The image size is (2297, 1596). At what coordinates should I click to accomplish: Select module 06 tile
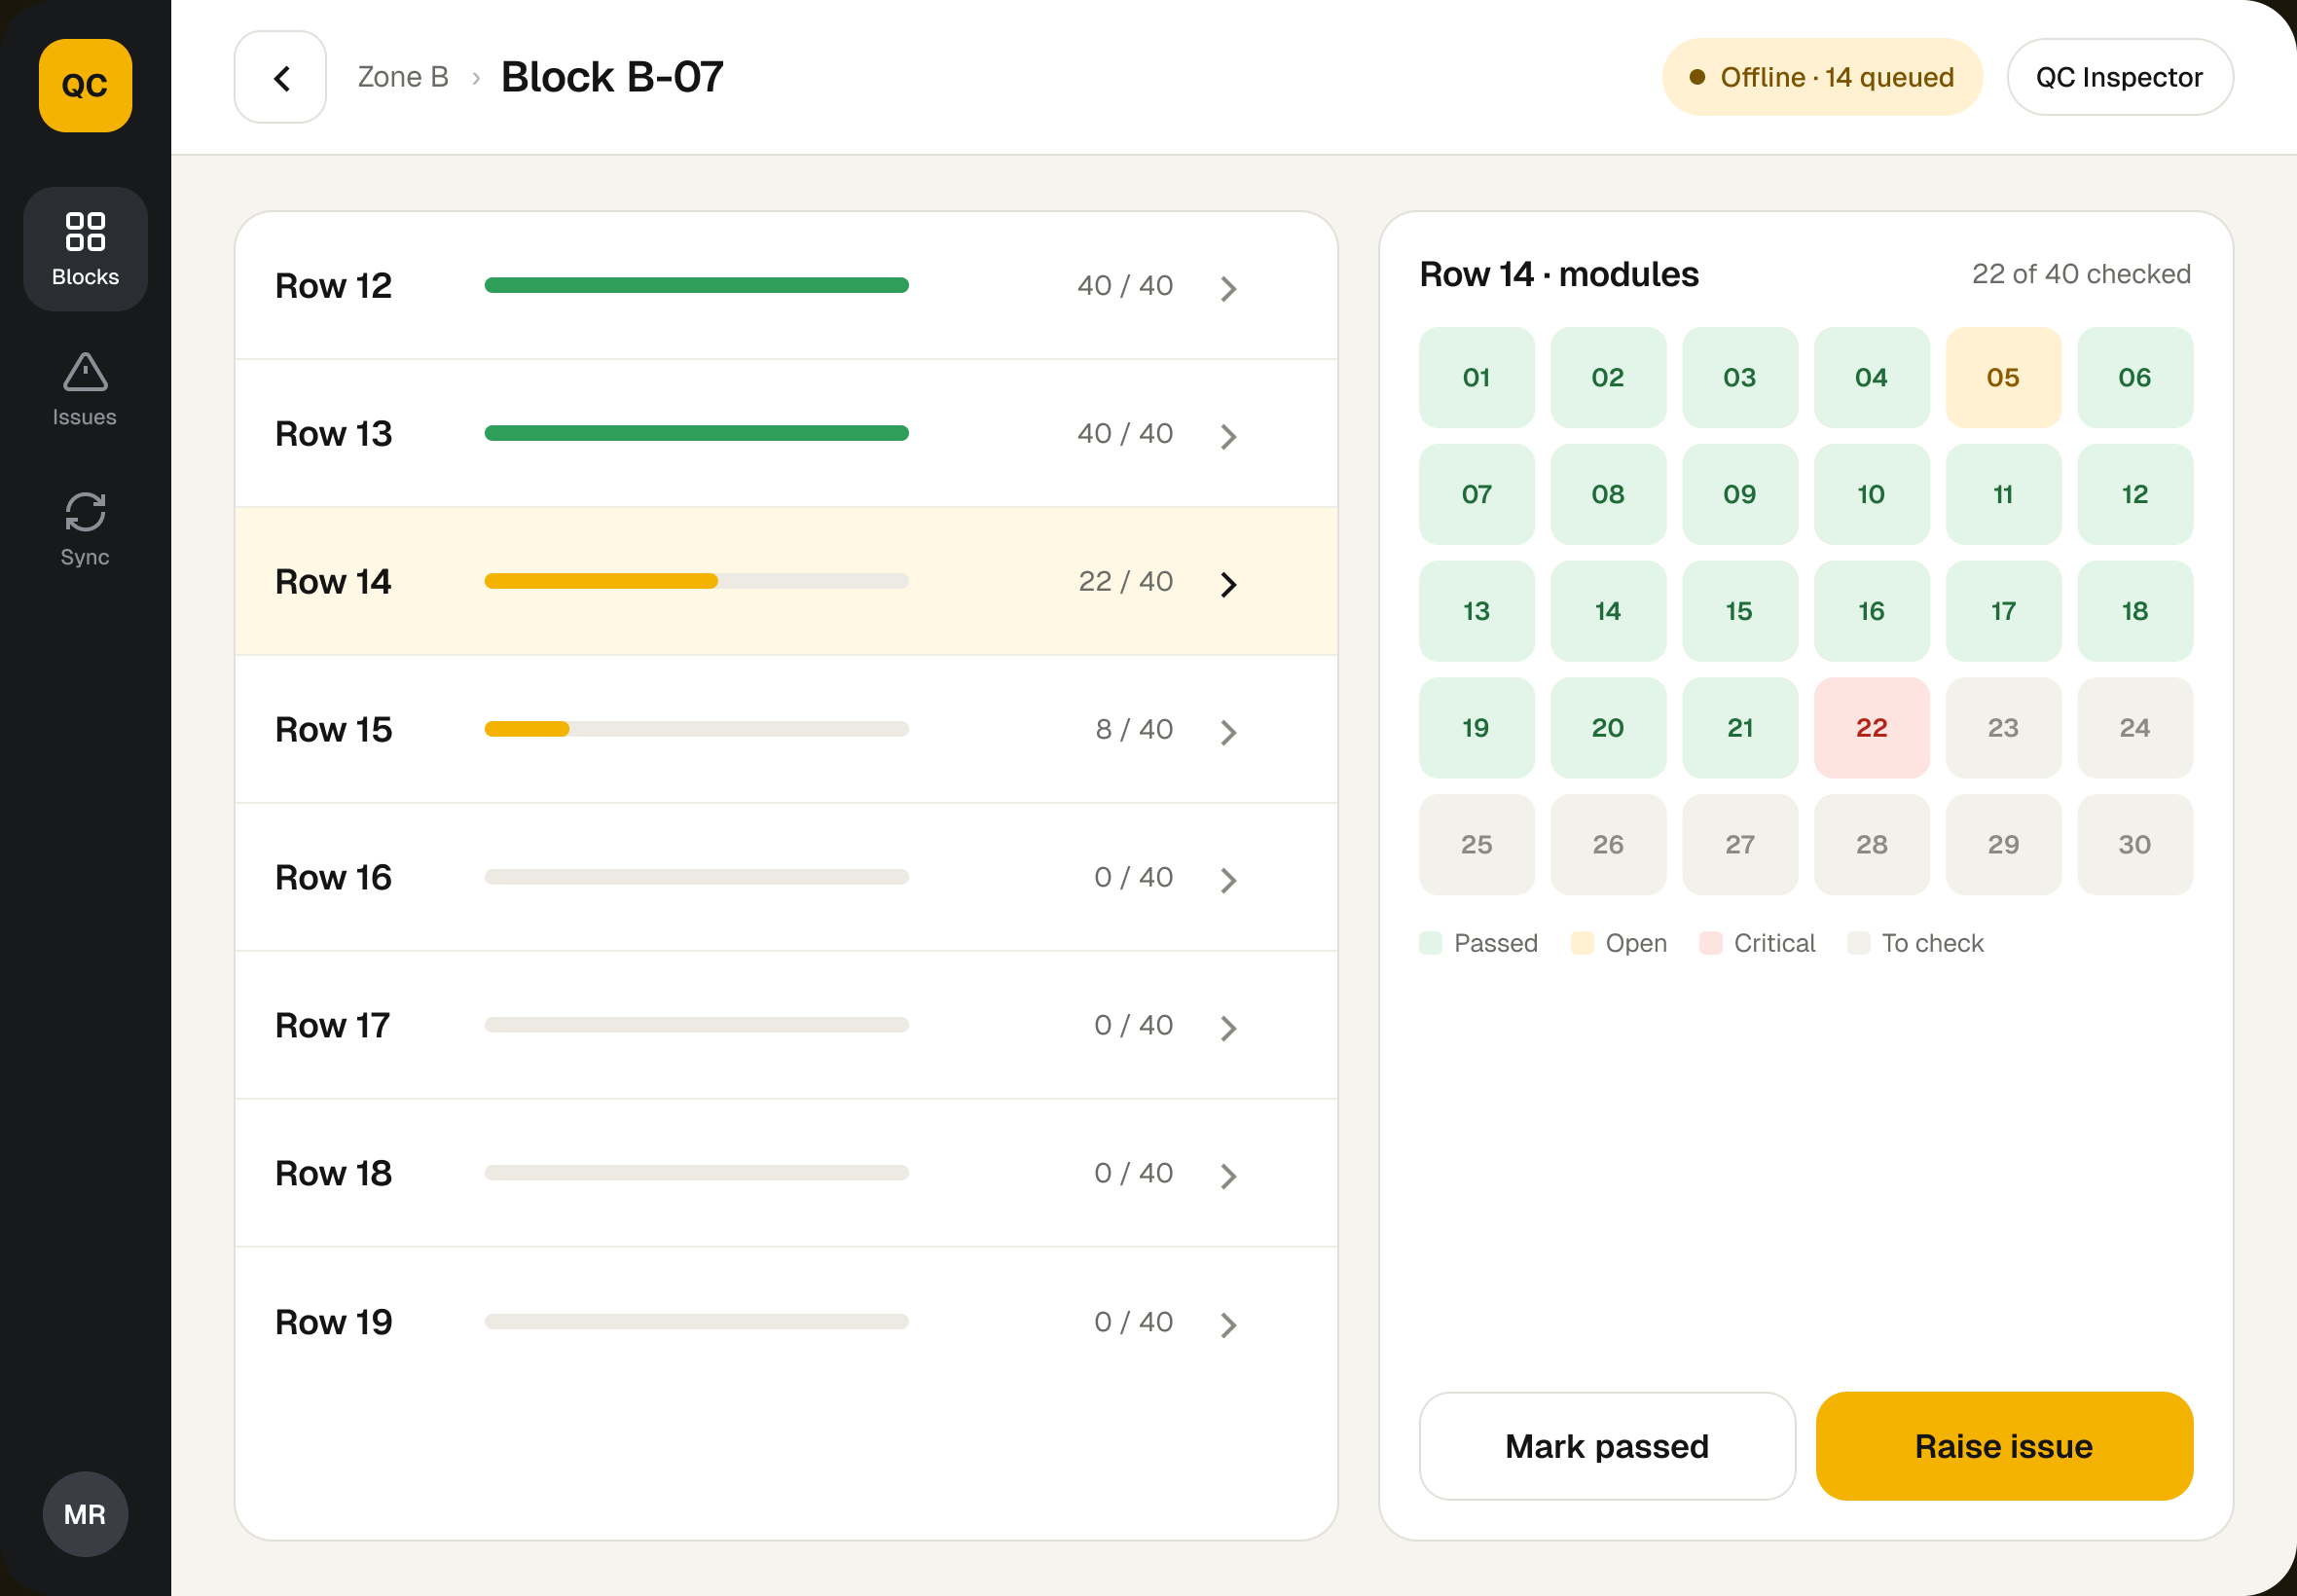coord(2135,377)
